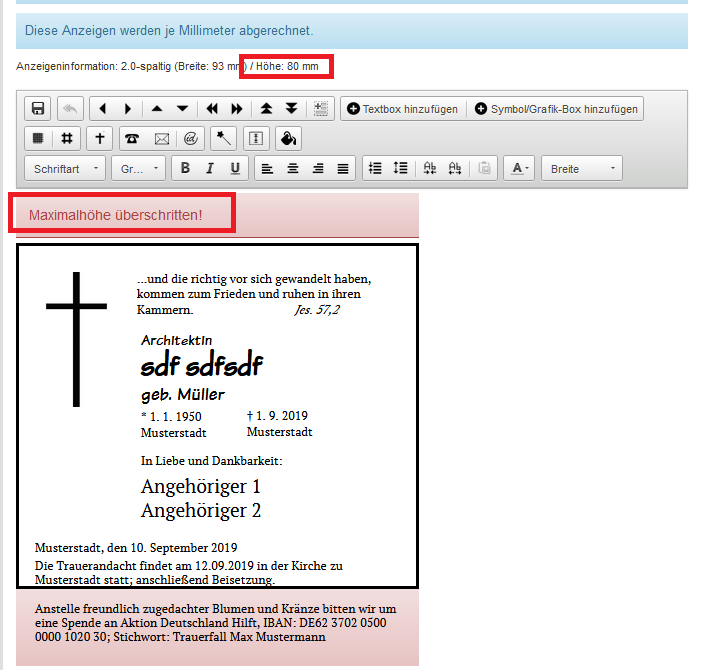Screen dimensions: 706x670
Task: Open the Schriftart font dropdown
Action: coord(65,168)
